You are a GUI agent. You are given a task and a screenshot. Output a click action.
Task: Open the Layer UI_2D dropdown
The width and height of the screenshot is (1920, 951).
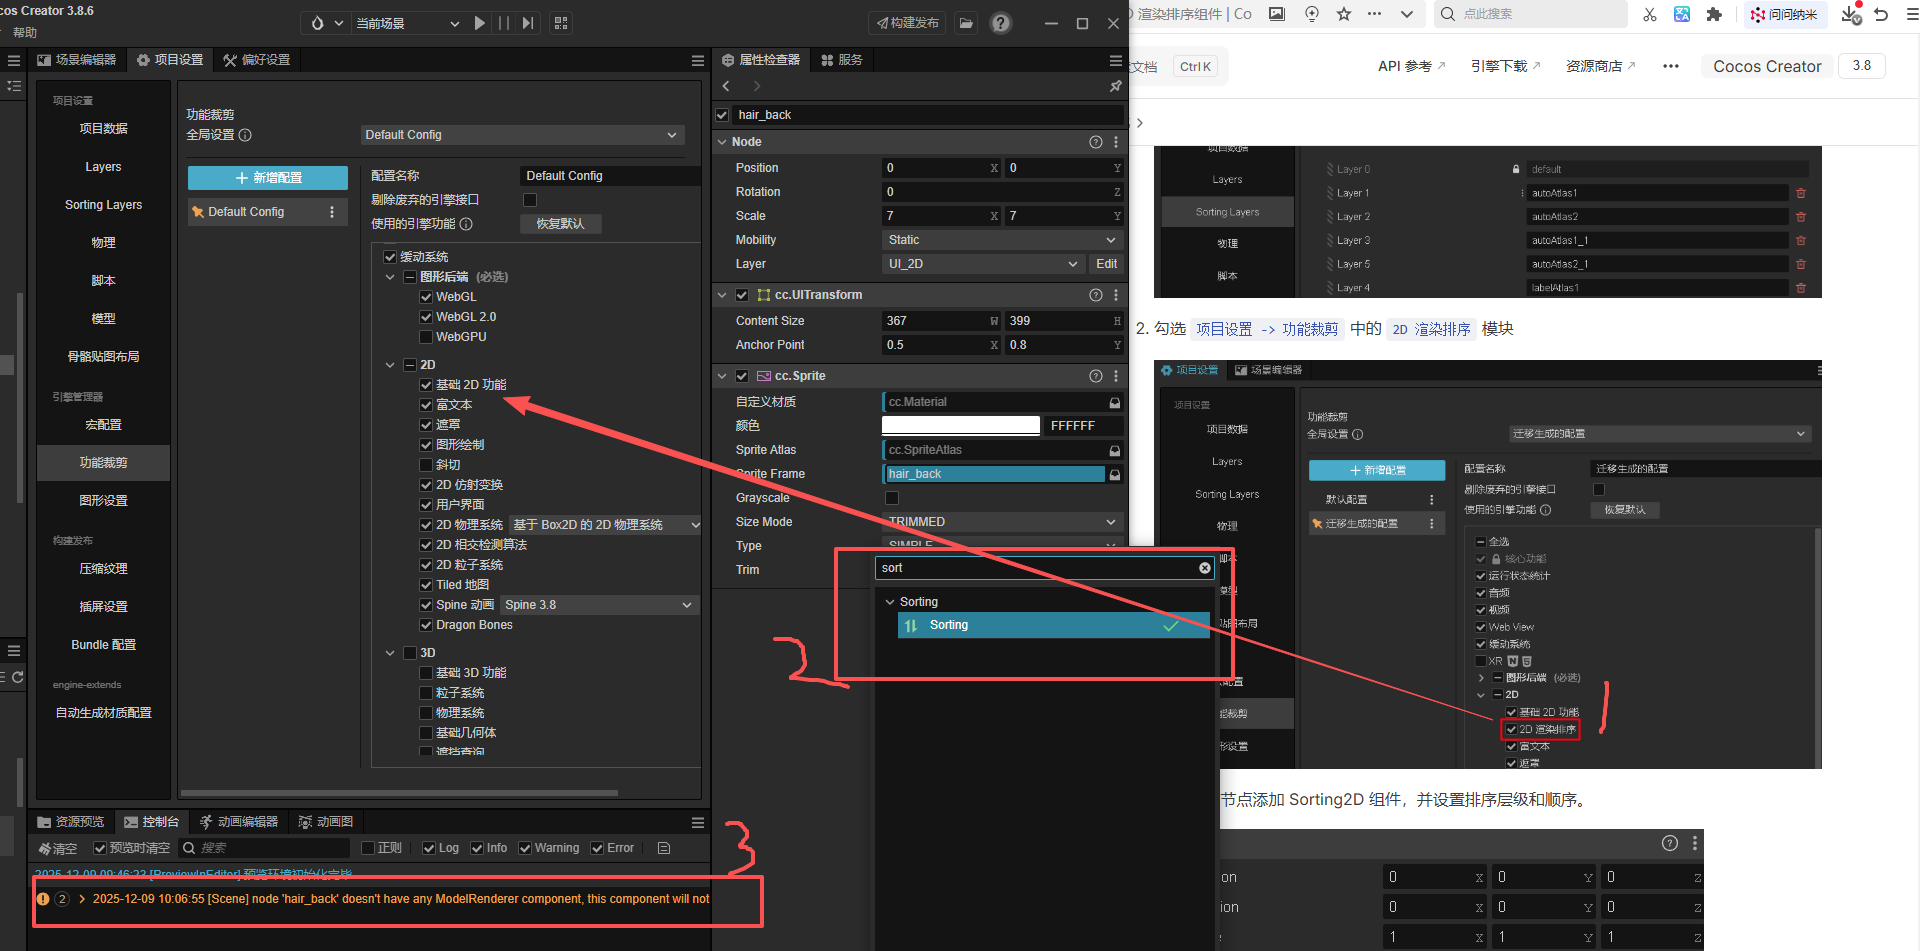point(984,264)
